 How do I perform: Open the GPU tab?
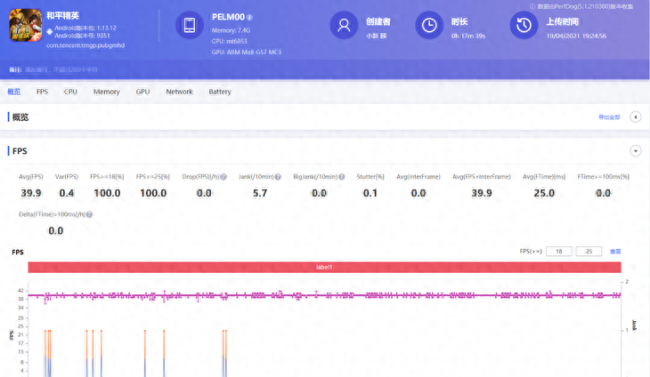[143, 92]
